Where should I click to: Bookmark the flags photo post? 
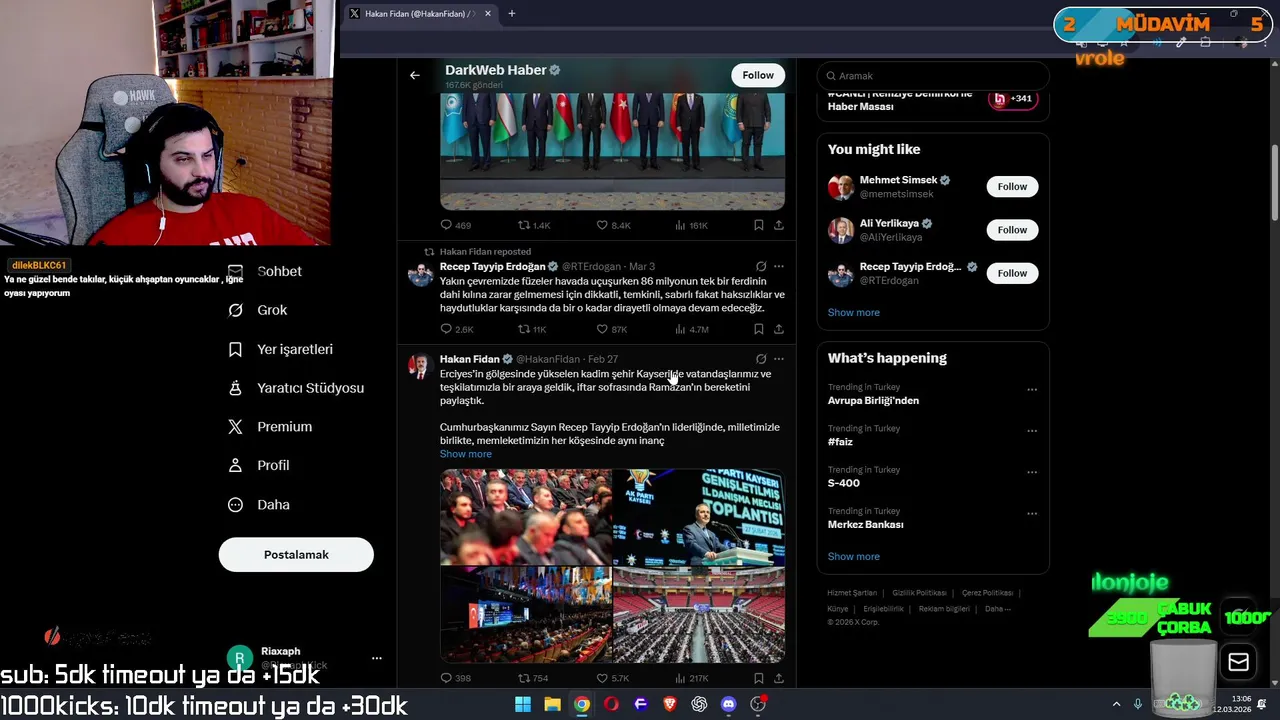[759, 225]
